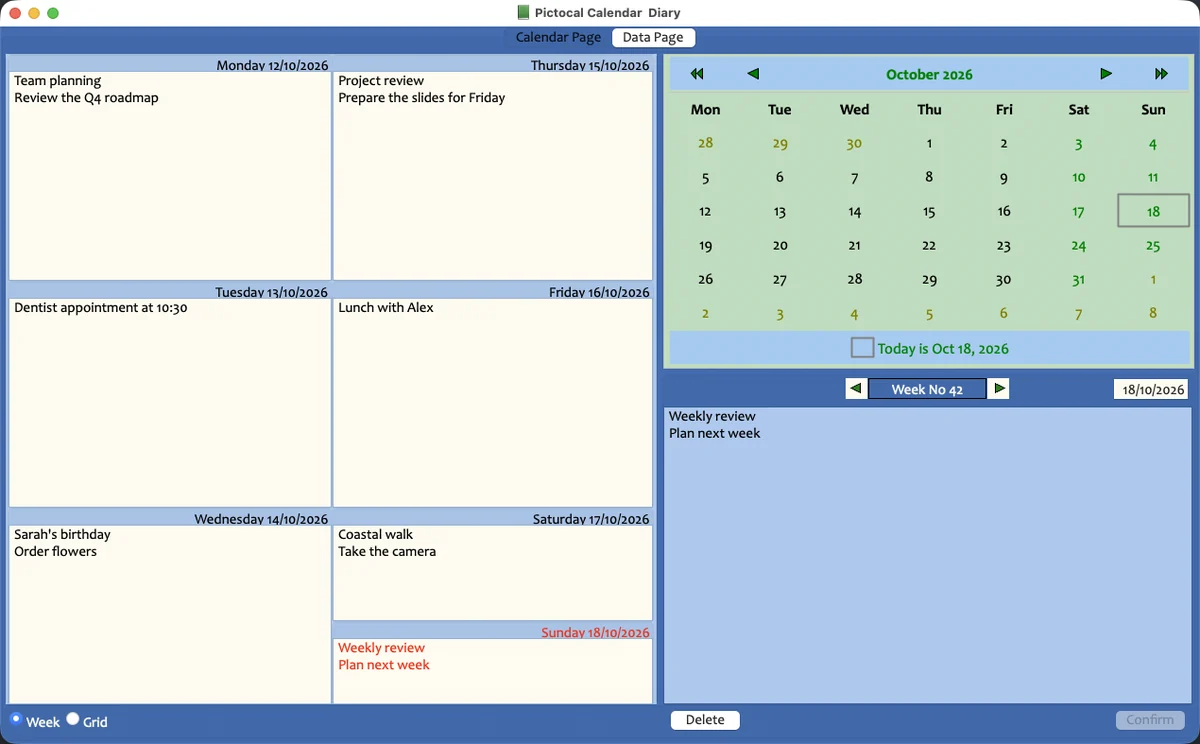This screenshot has width=1200, height=744.
Task: Jump back one year with double-left arrow
Action: click(x=697, y=74)
